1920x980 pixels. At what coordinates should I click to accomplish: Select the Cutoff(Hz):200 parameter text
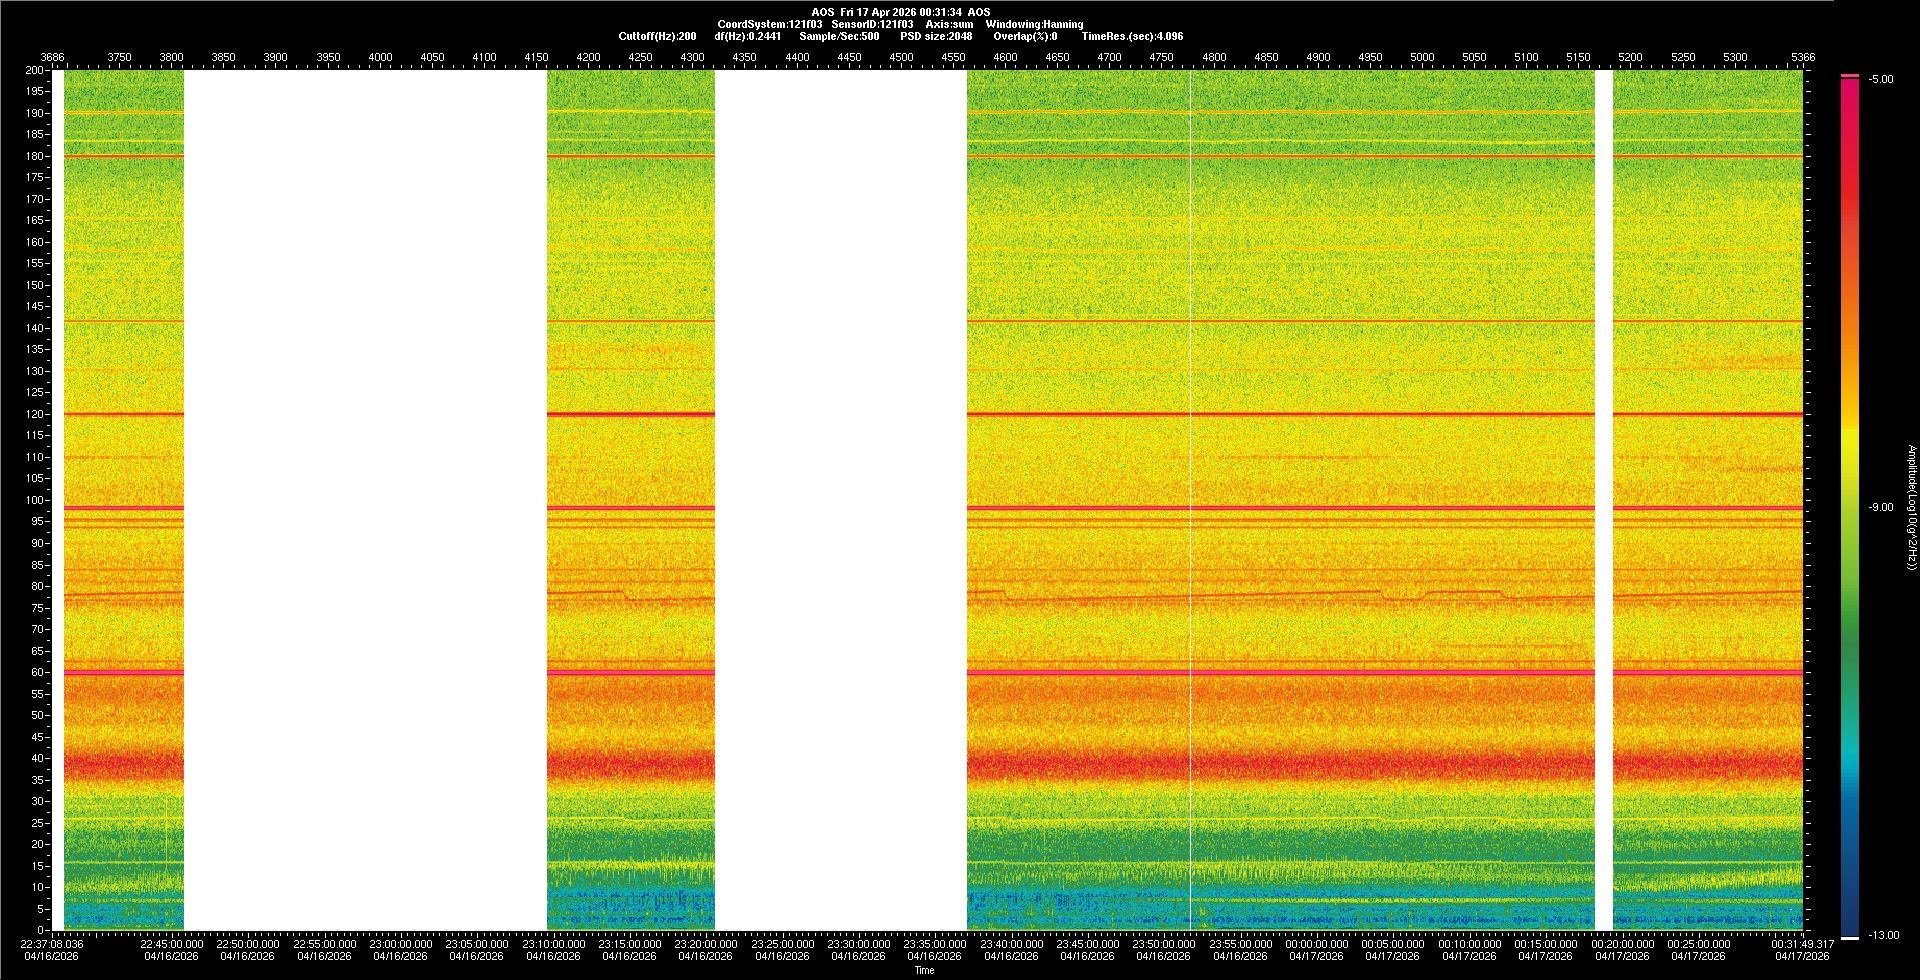657,36
